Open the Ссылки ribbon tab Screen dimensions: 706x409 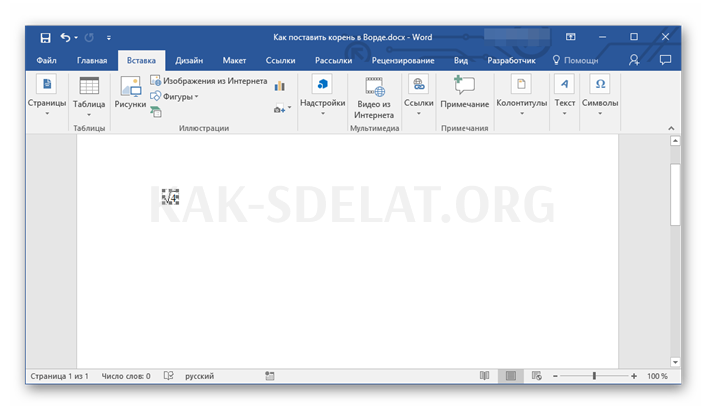point(281,60)
